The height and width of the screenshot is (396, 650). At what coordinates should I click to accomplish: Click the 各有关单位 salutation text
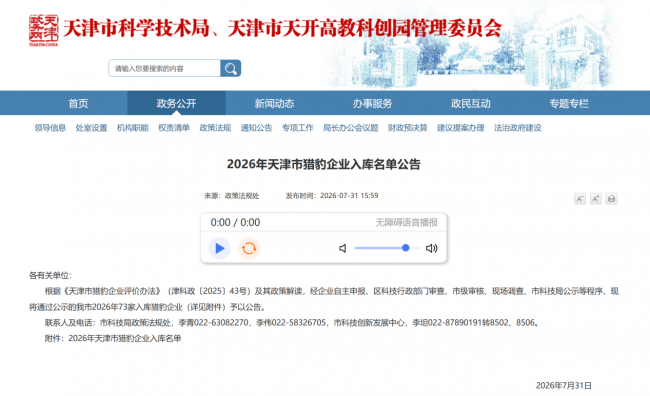click(x=50, y=275)
